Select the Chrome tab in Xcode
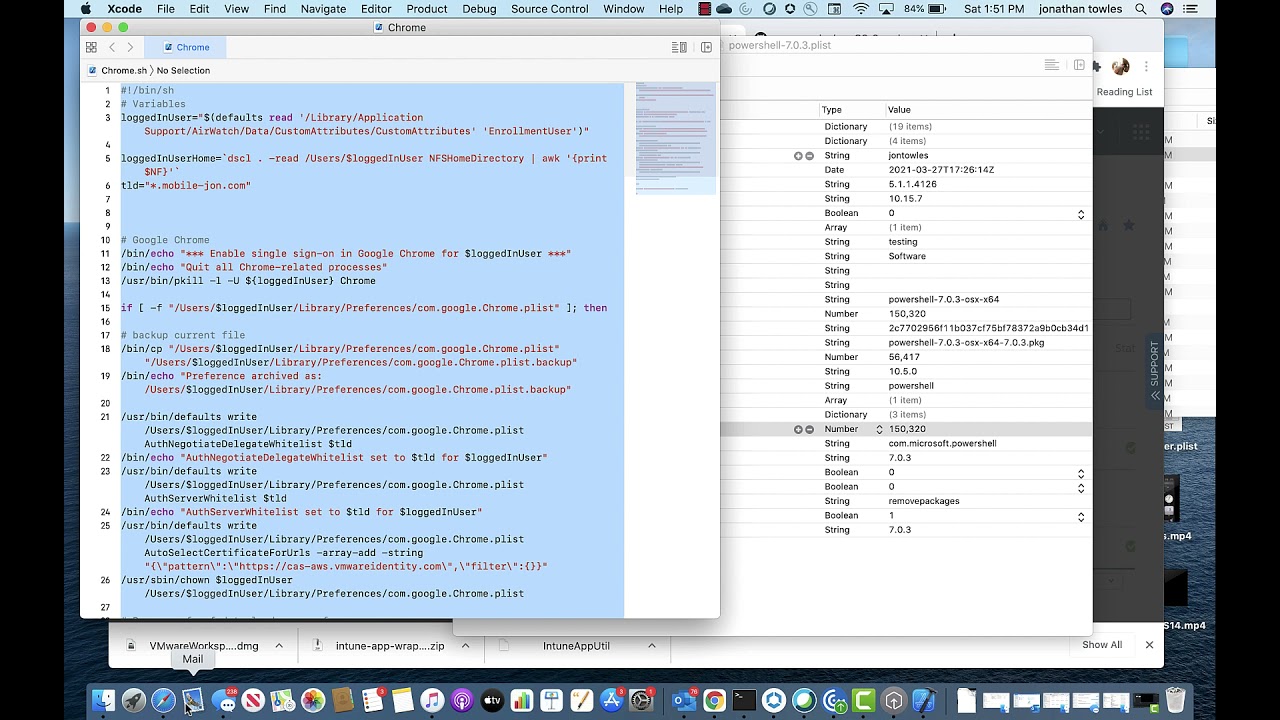 point(187,47)
